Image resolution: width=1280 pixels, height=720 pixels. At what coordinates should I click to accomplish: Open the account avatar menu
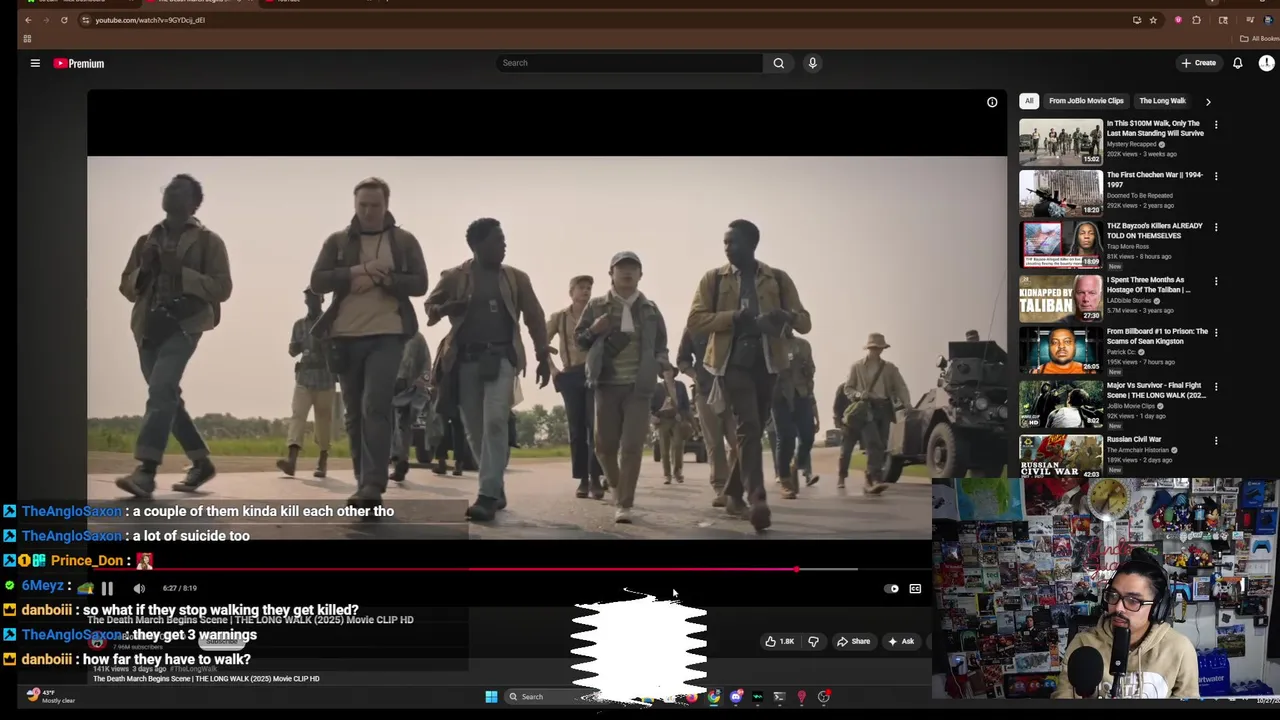[1266, 63]
